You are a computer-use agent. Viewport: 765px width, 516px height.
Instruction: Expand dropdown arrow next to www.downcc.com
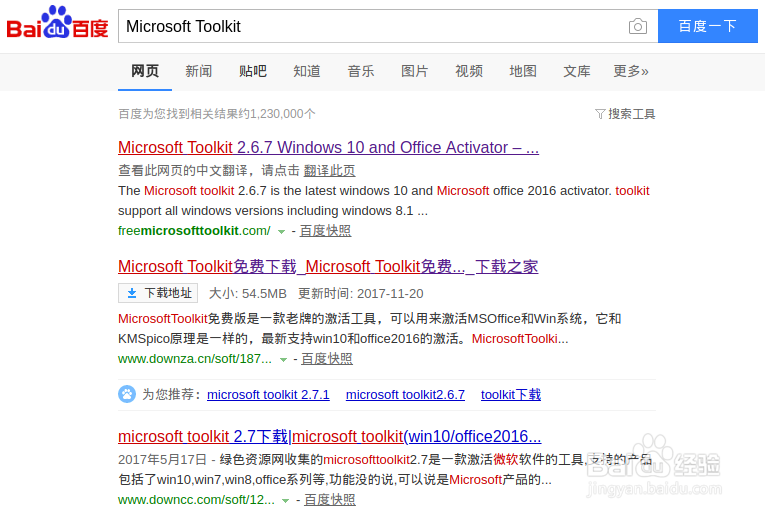(286, 501)
